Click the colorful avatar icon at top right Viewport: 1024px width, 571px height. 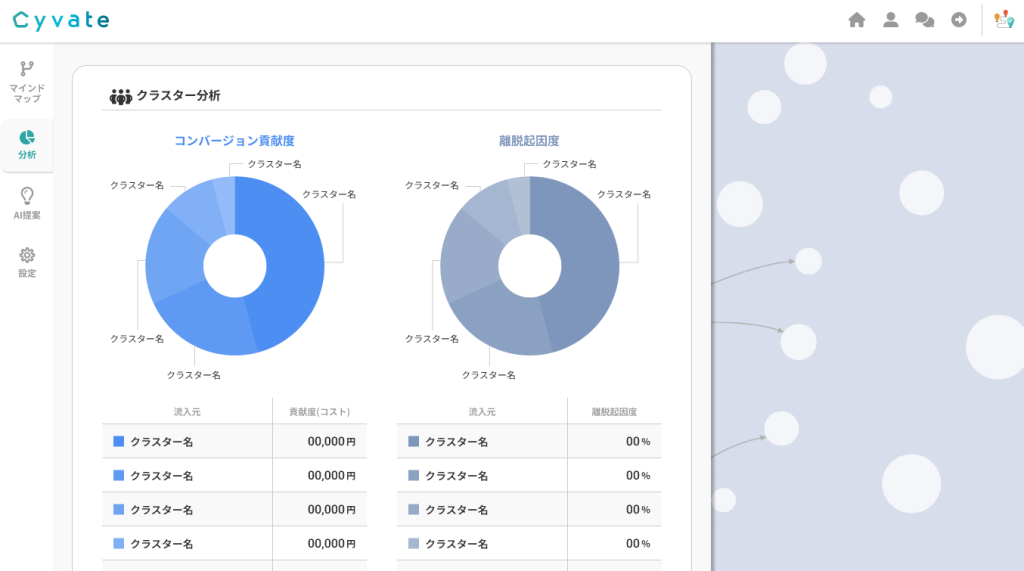[x=1004, y=20]
